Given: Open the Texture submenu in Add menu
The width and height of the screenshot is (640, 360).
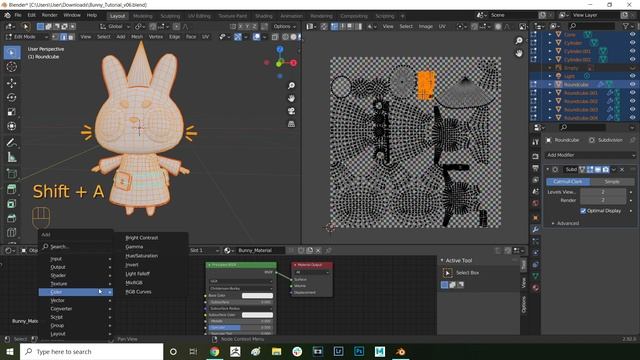Looking at the screenshot, I should click(x=76, y=284).
